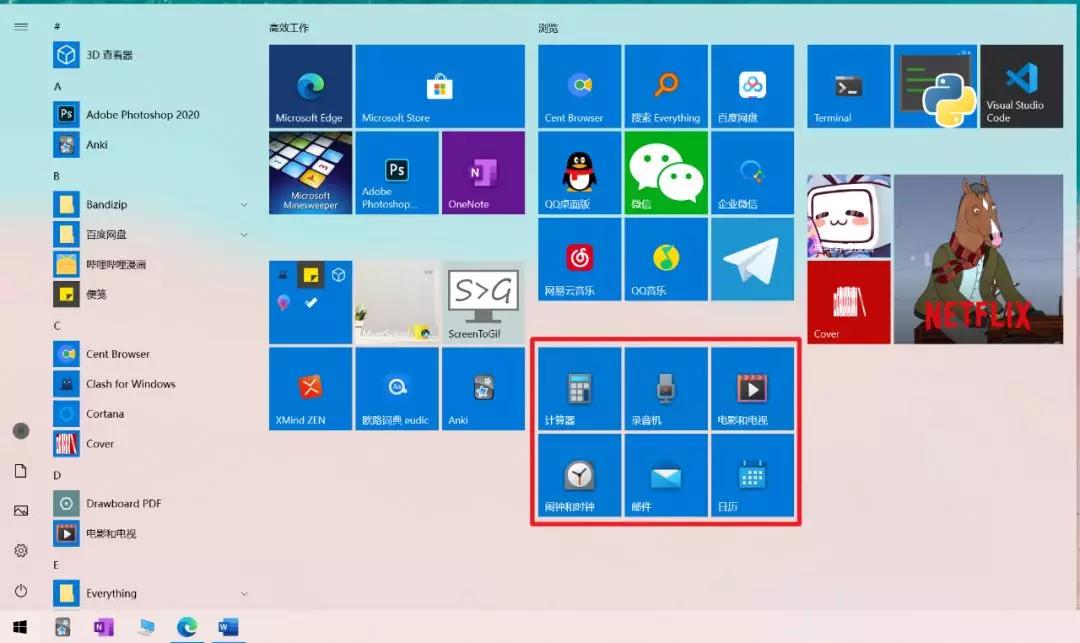Open the Visual Studio Code tile
Screen dimensions: 1080x643
1021,86
